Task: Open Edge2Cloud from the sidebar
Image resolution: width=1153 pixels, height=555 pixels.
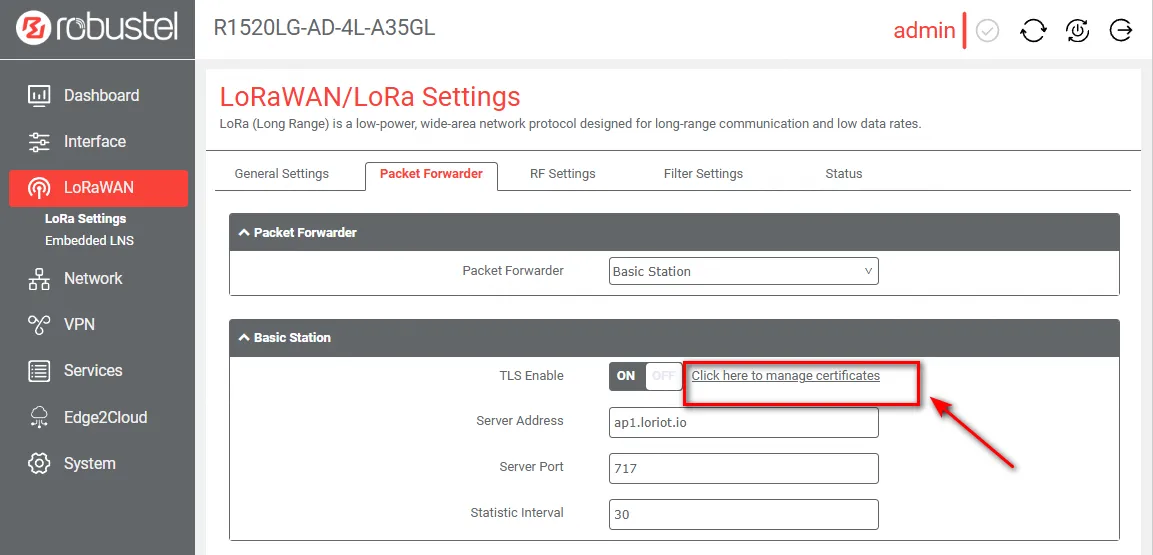Action: [x=104, y=417]
